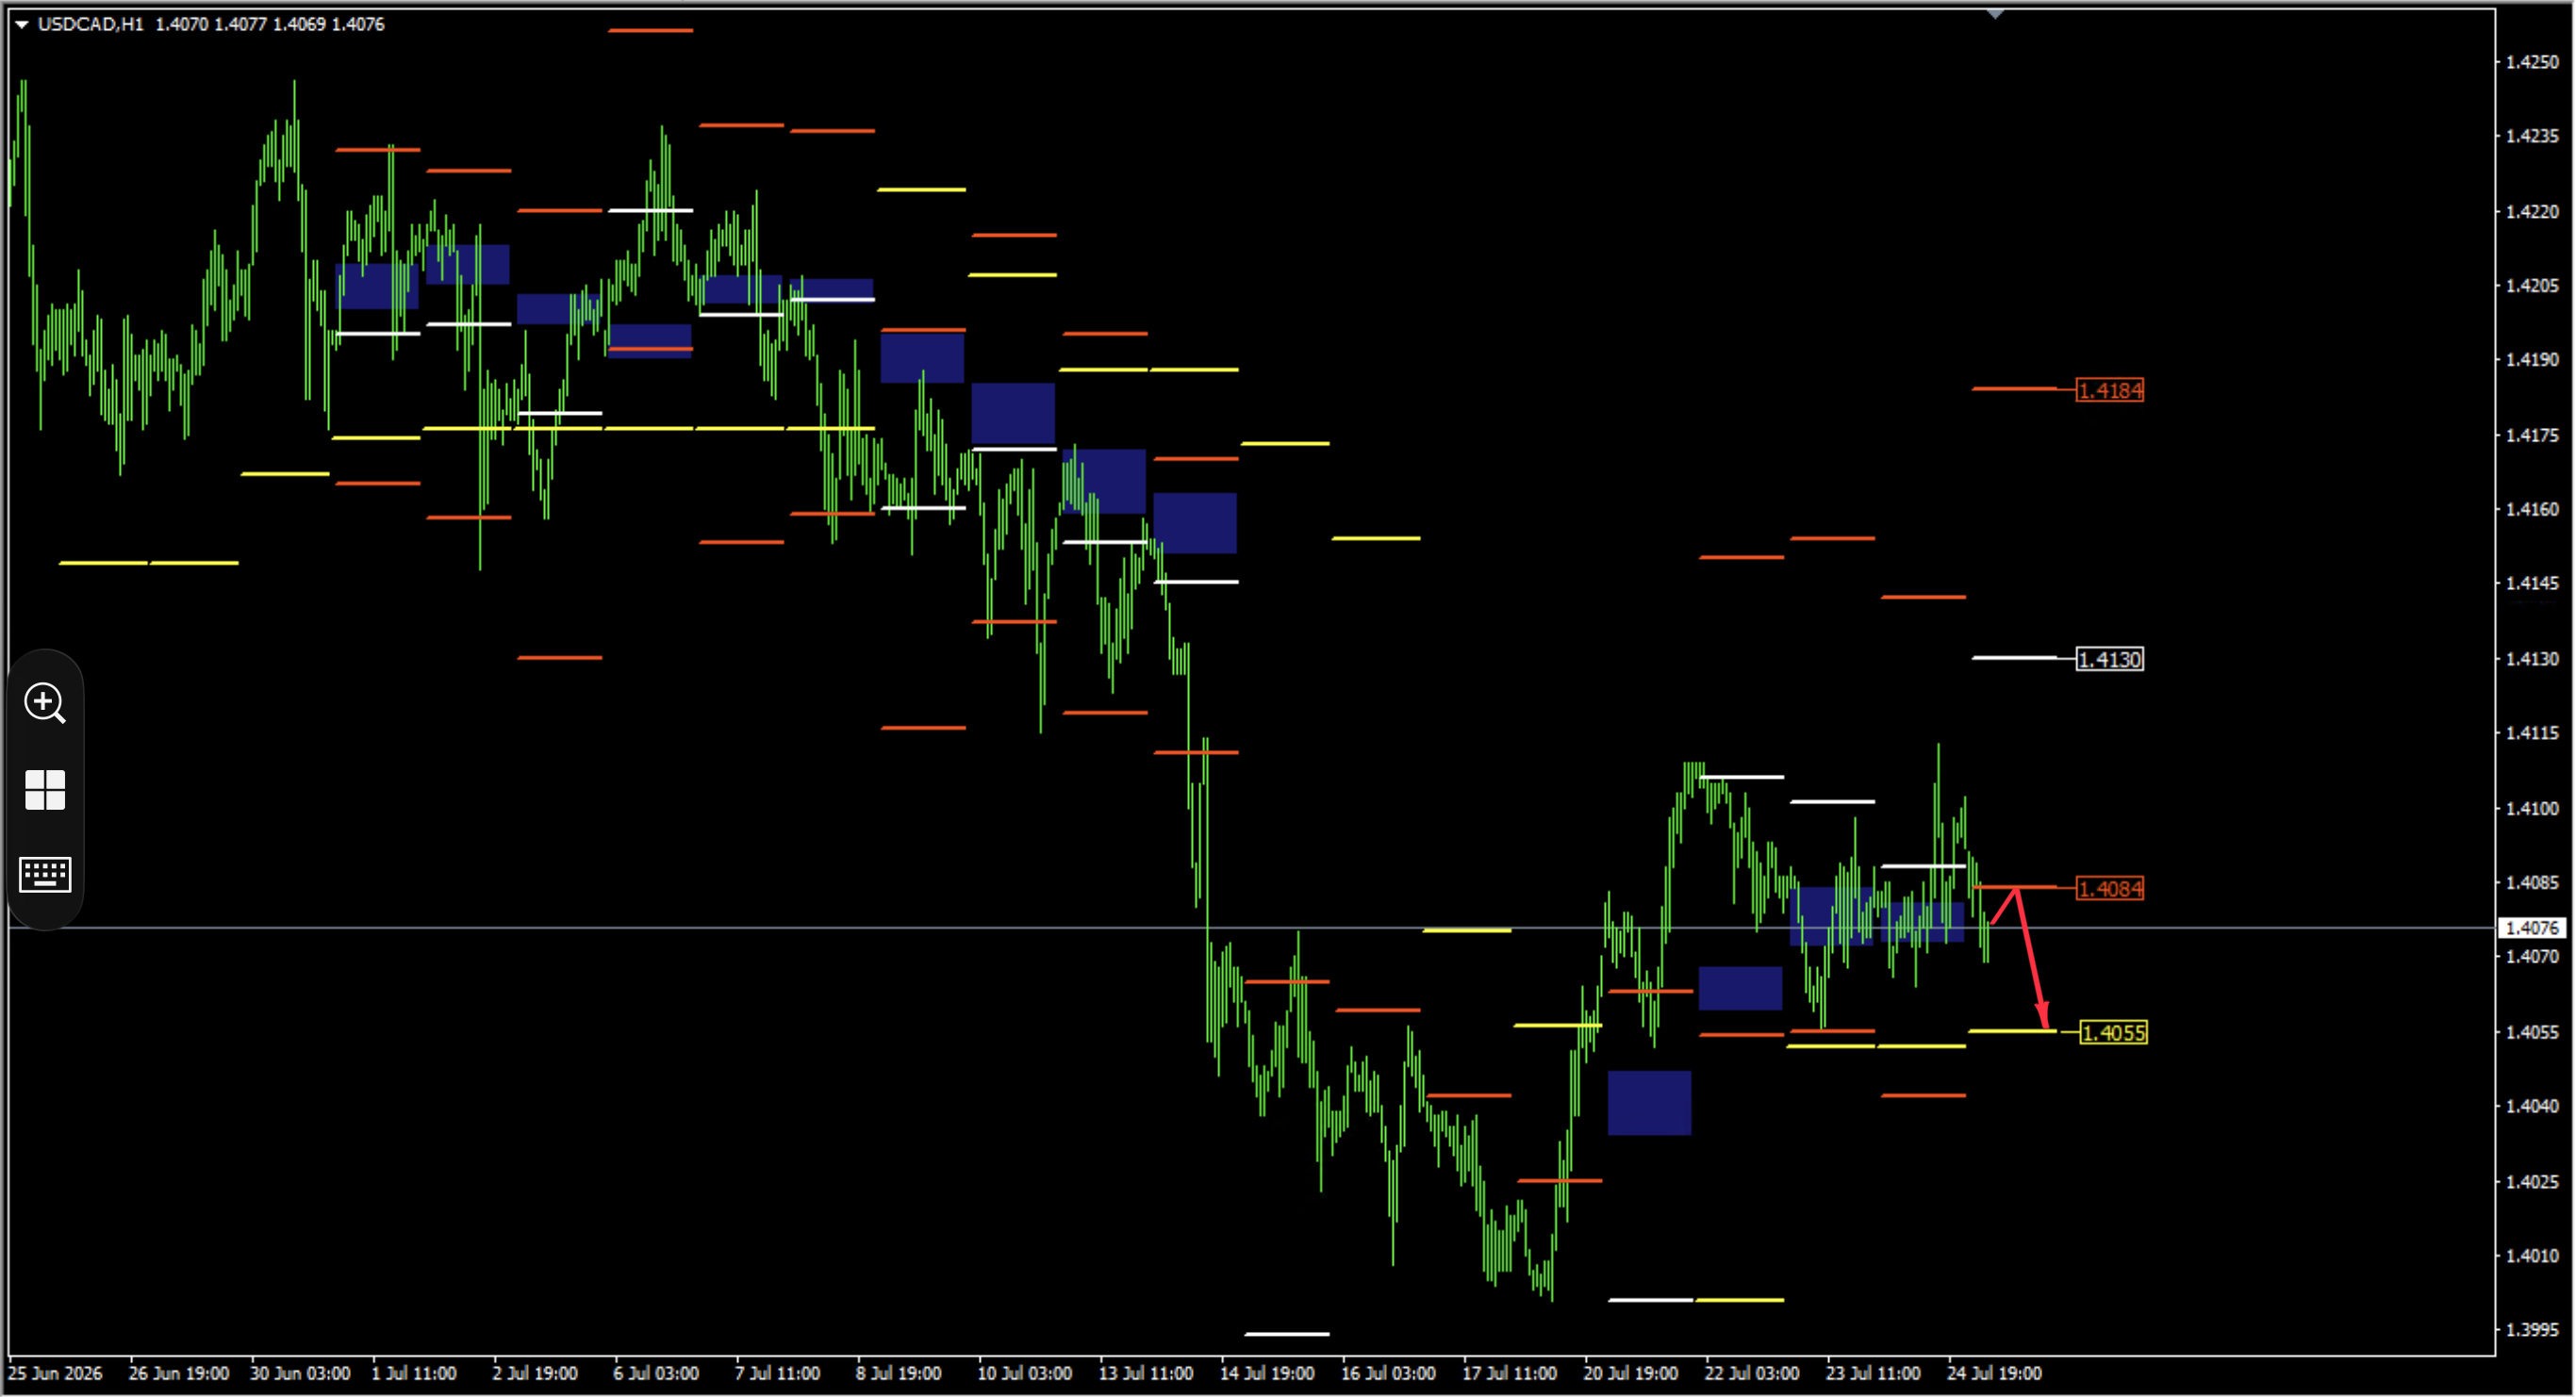This screenshot has height=1397, width=2576.
Task: Select the 1.4055 yellow level label
Action: 2113,1032
